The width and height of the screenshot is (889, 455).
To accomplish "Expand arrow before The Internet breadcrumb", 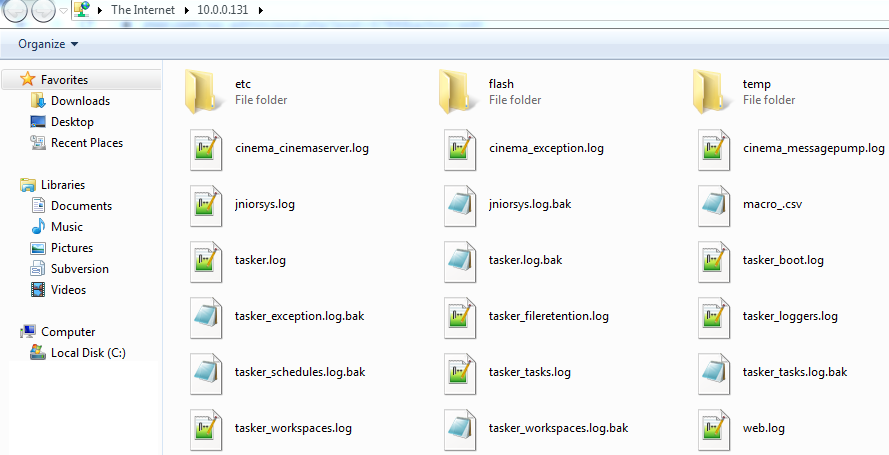I will [x=100, y=10].
